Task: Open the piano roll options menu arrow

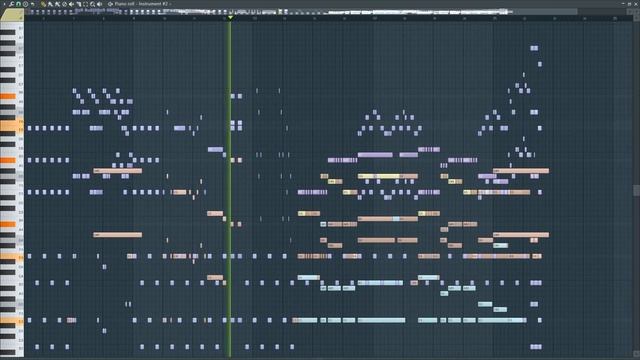Action: pyautogui.click(x=4, y=4)
